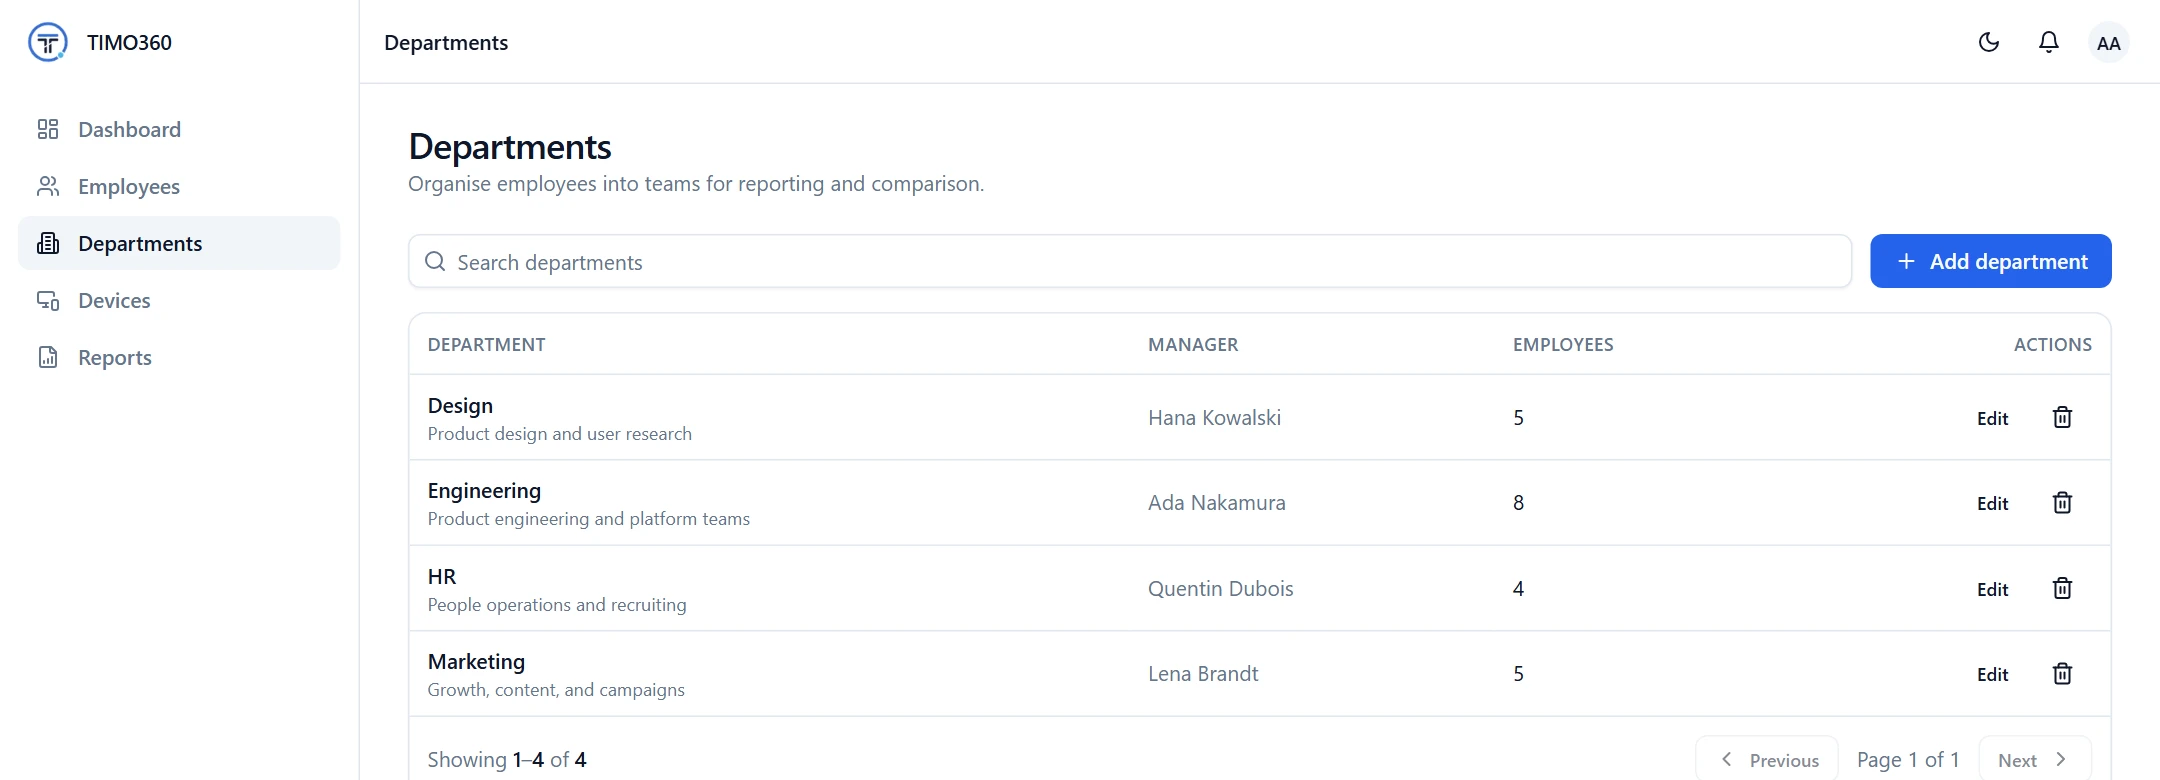Click manager Quentin Dubois

tap(1221, 588)
